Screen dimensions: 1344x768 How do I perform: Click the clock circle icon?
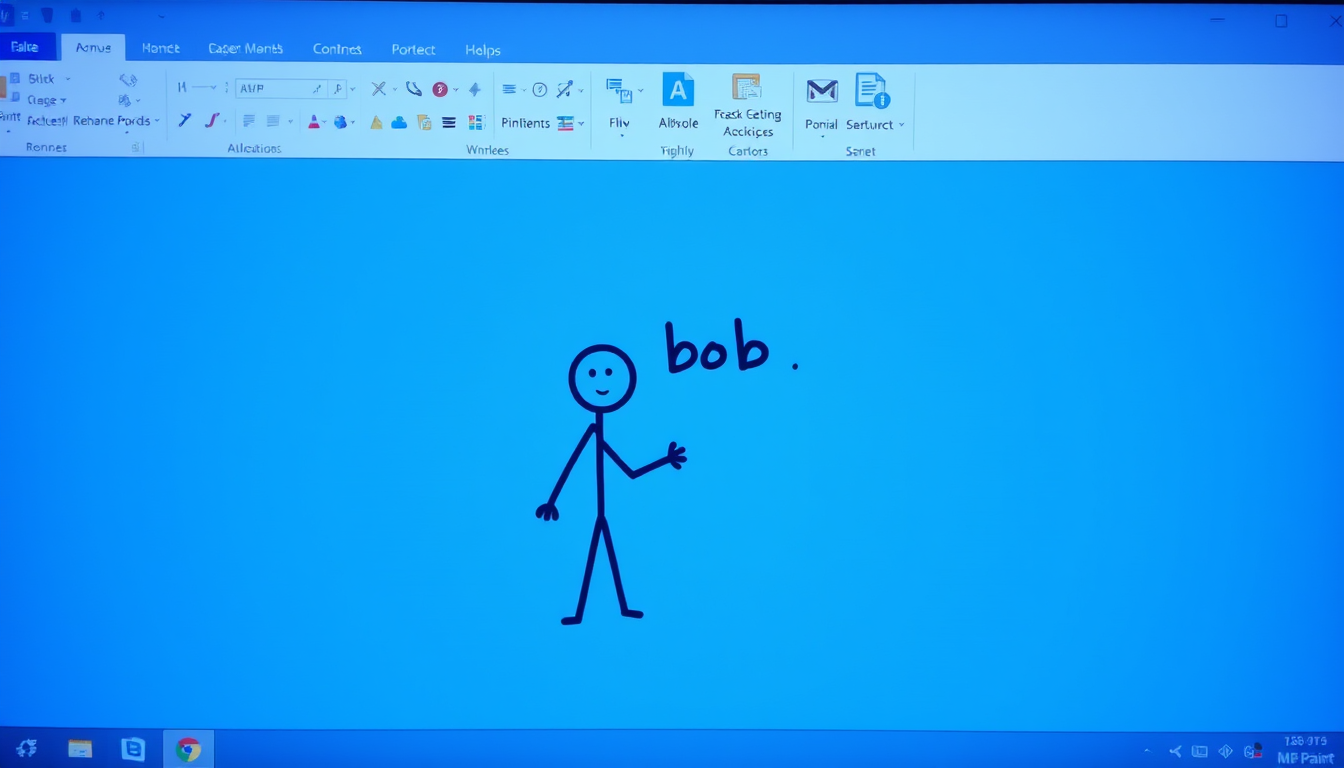(x=539, y=90)
